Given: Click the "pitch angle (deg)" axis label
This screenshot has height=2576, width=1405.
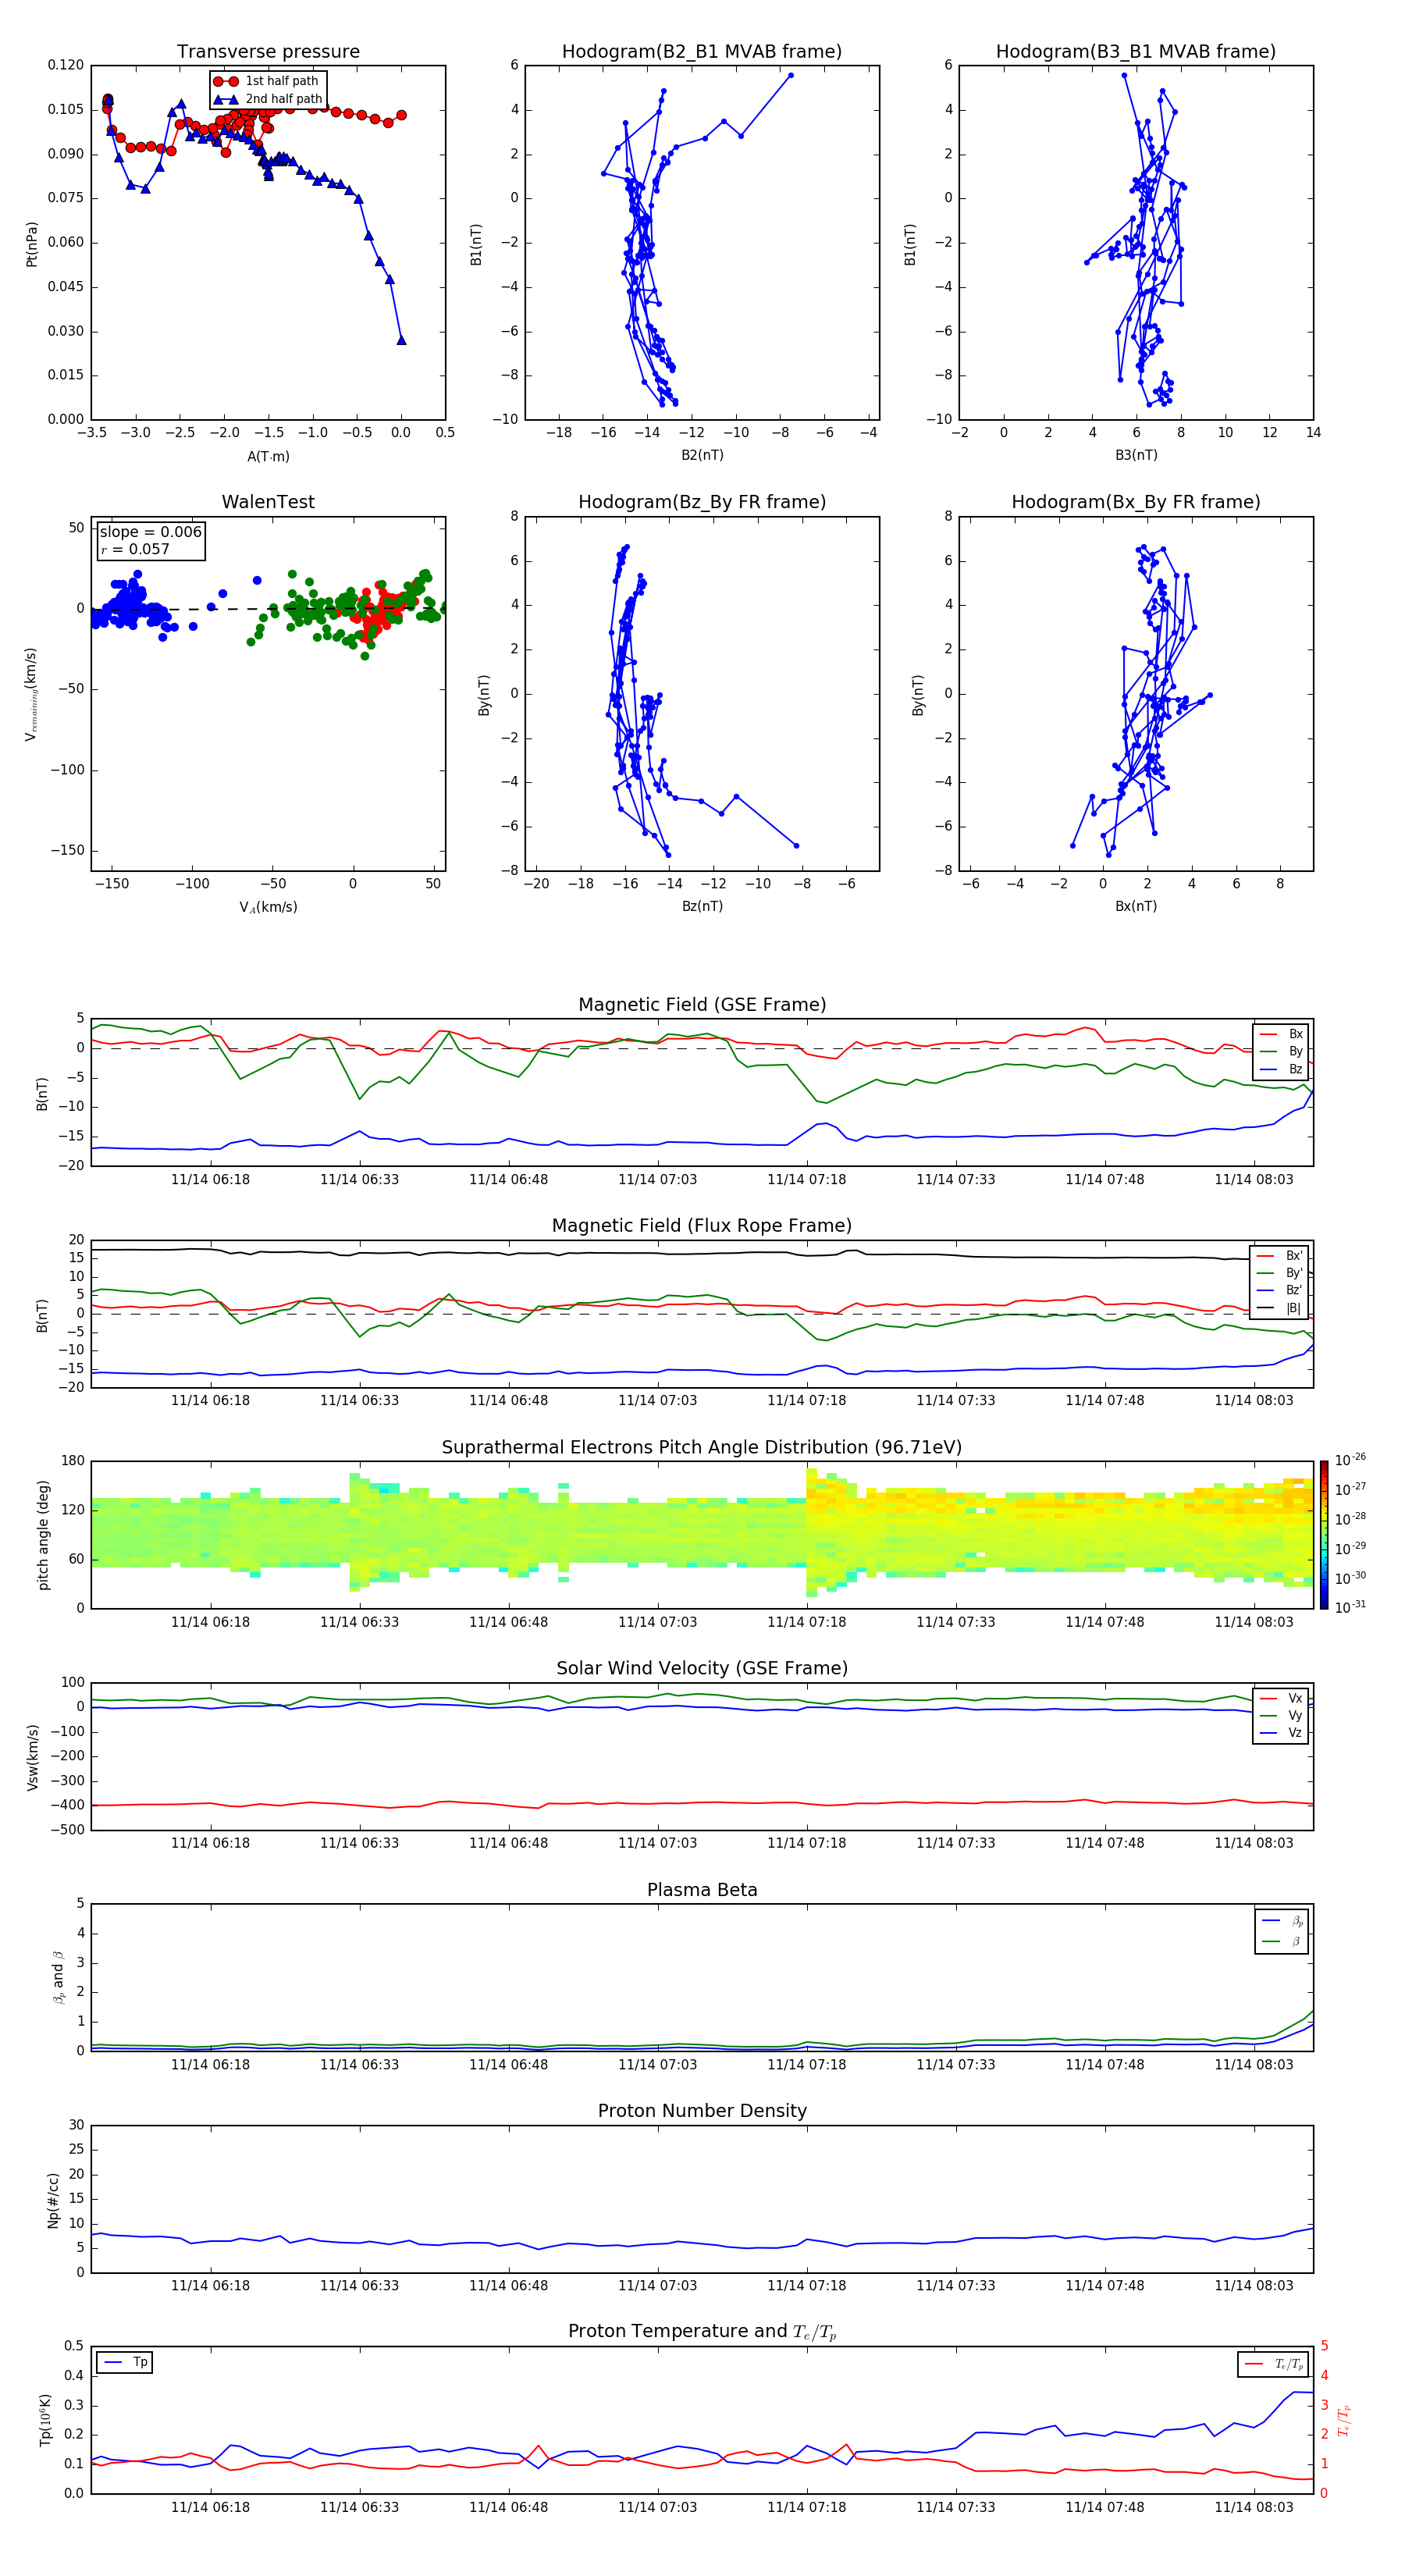Looking at the screenshot, I should pos(43,1535).
